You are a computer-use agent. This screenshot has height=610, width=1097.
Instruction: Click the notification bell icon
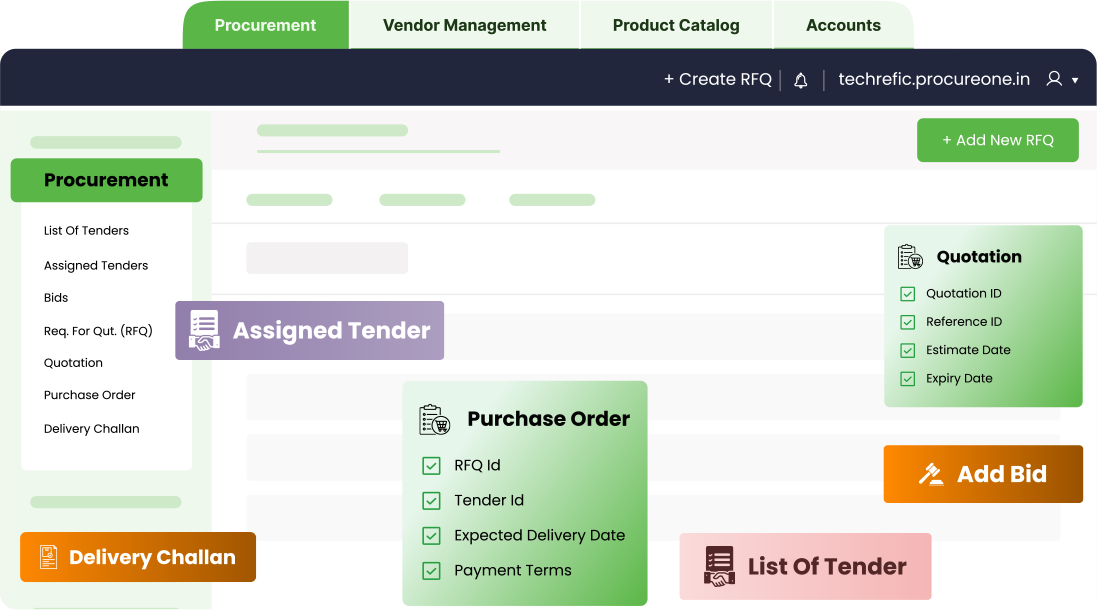[800, 80]
